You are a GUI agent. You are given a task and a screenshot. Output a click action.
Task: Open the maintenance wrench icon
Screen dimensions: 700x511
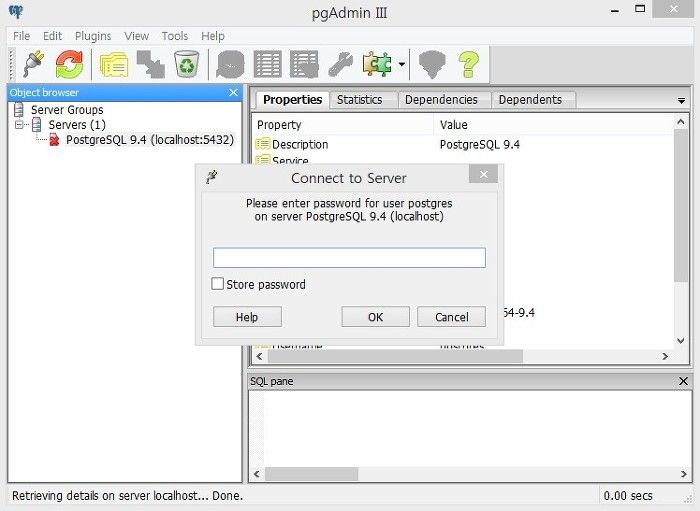click(341, 65)
